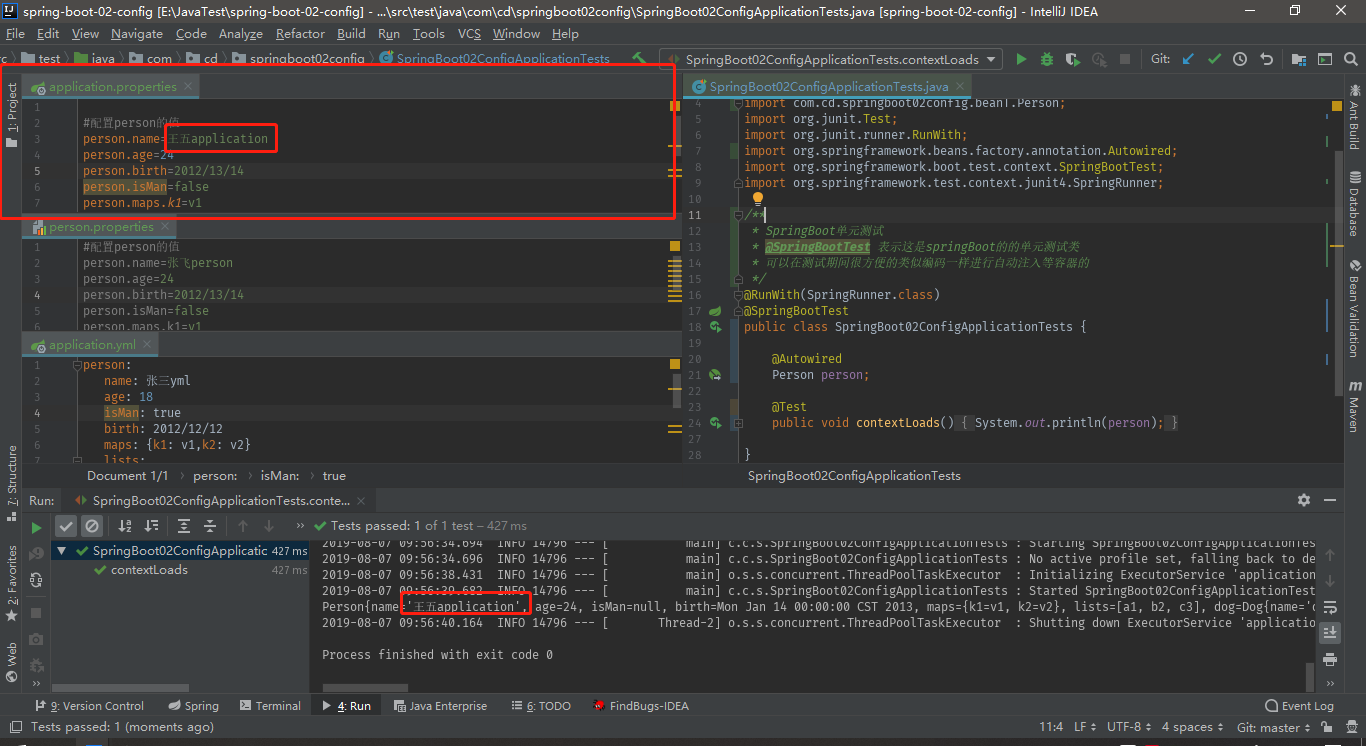Open Git Show History clock icon
1366x746 pixels.
click(1240, 59)
